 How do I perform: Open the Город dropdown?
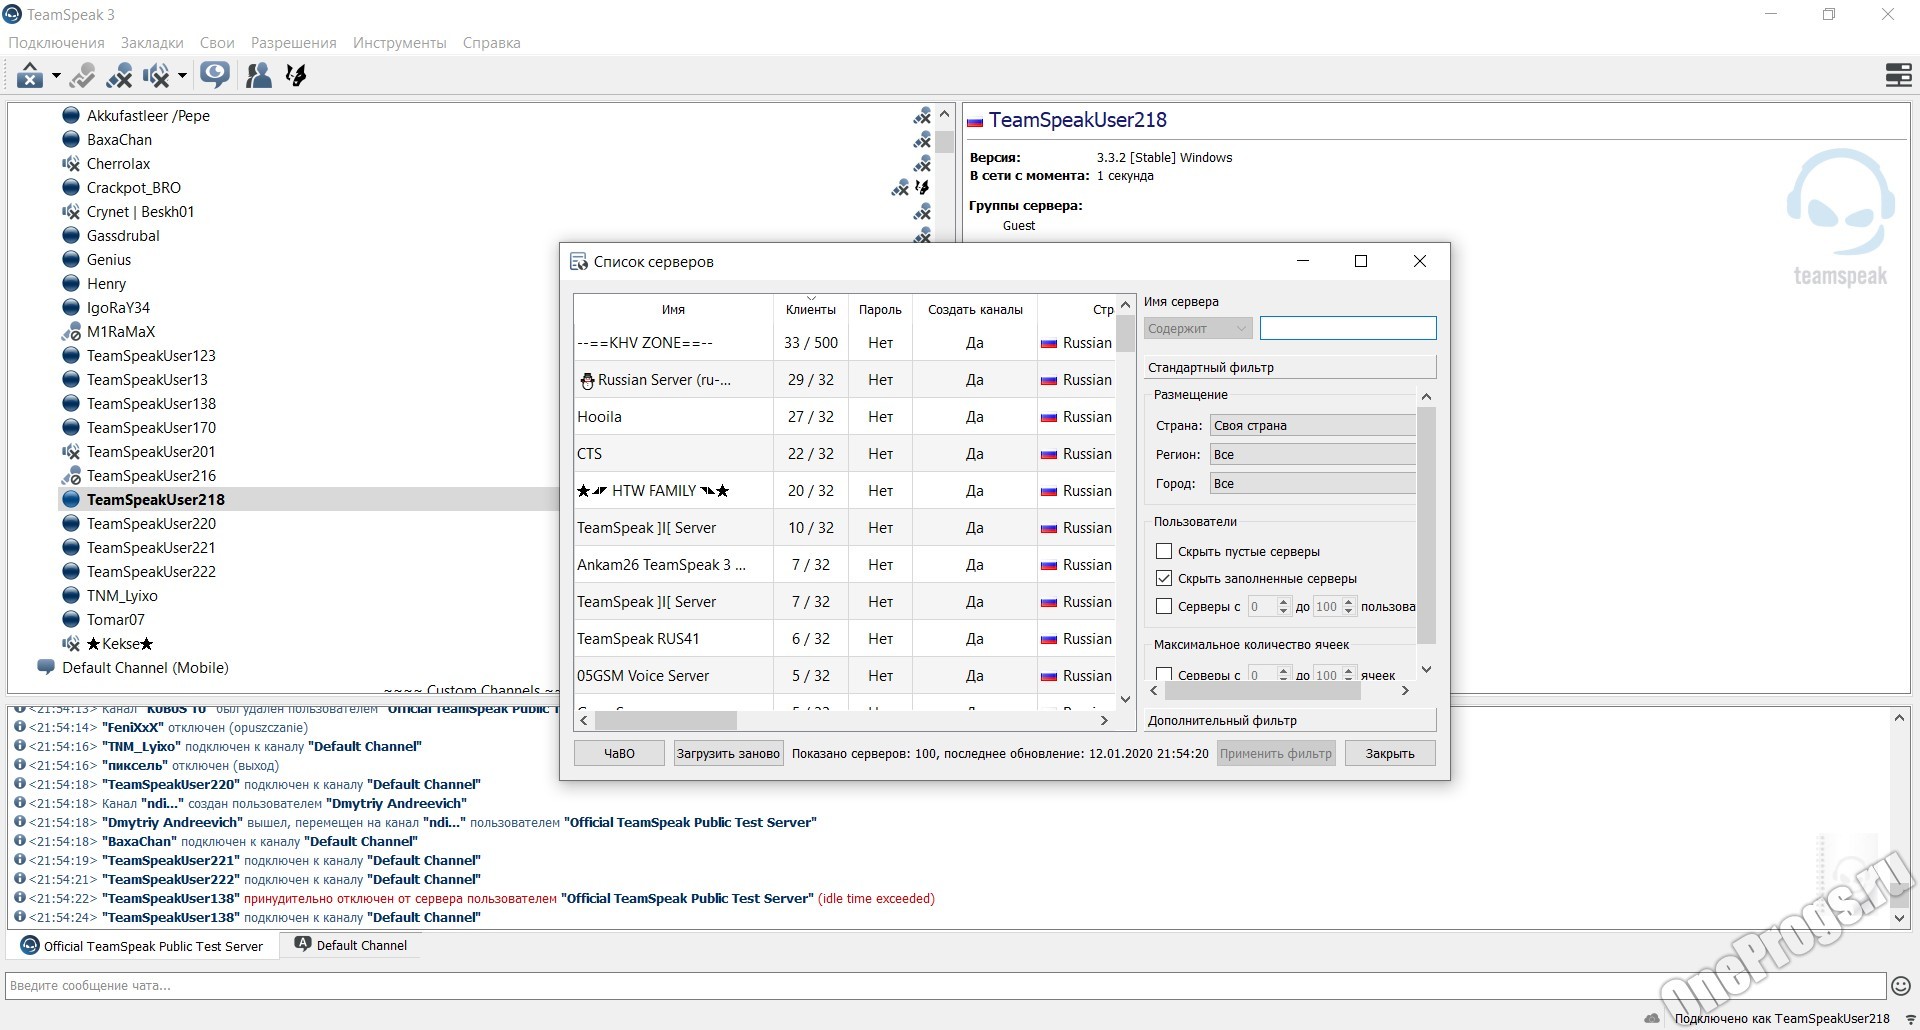click(1312, 484)
